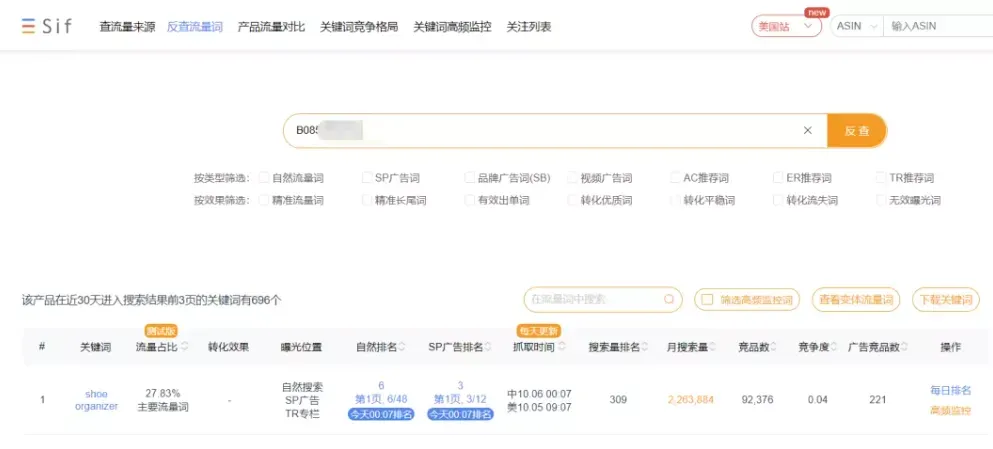Click natural rank link 第1页, 6/48
993x449 pixels.
point(381,400)
